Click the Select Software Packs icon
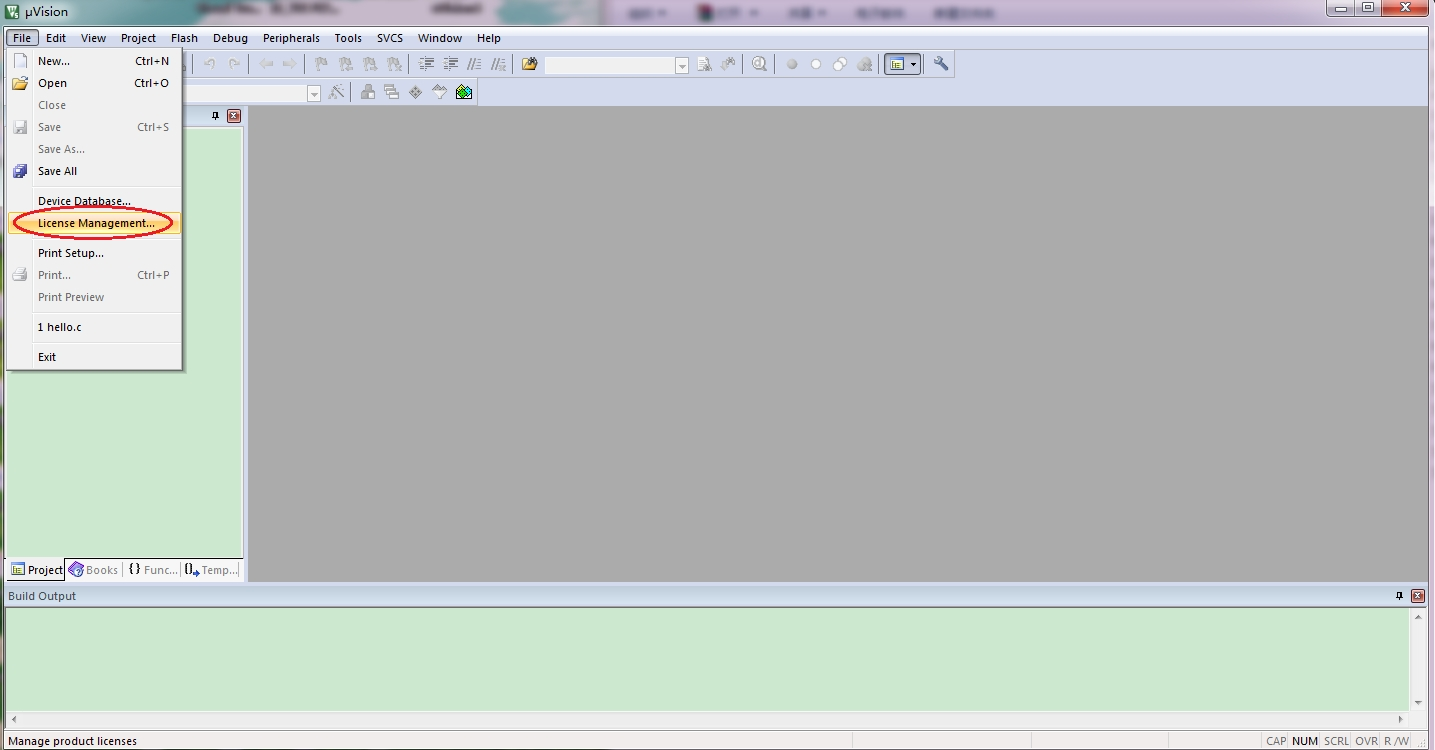Screen dimensions: 1435x750 440,92
